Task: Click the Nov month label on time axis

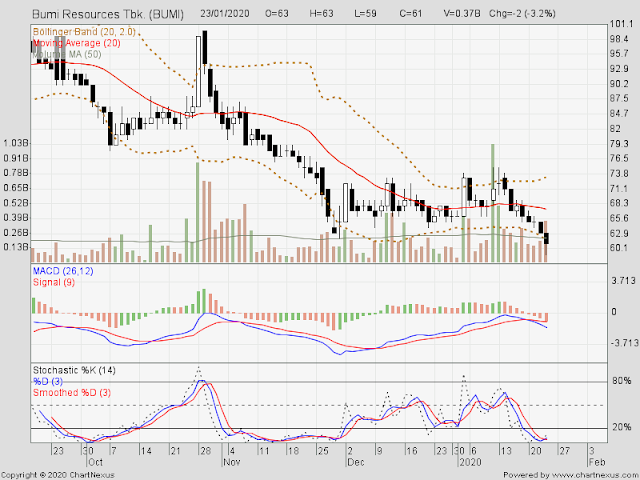Action: (x=232, y=462)
